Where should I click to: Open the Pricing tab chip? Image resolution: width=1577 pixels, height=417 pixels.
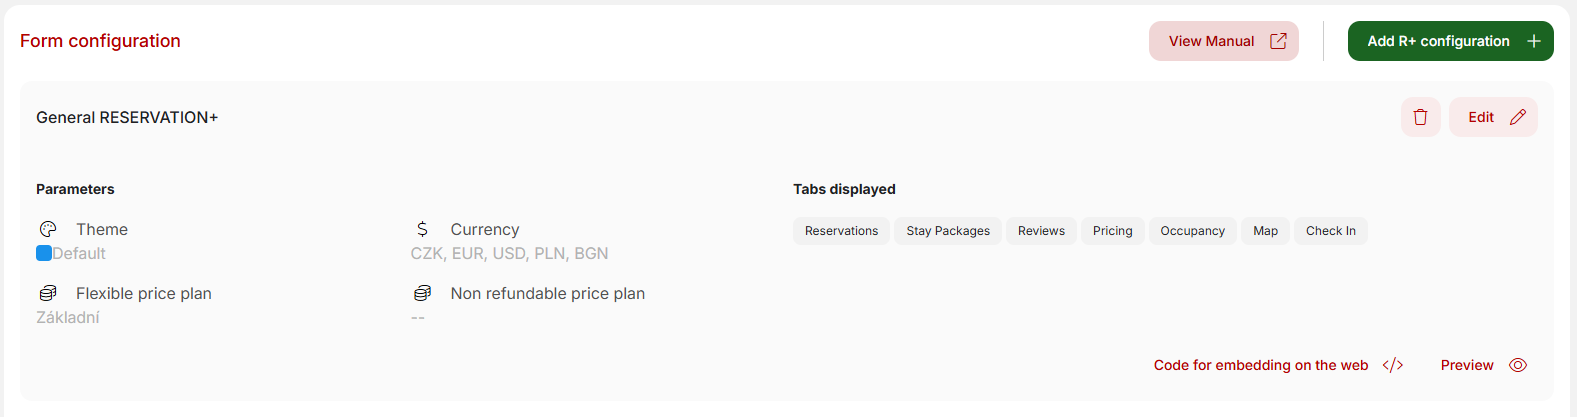click(1112, 231)
